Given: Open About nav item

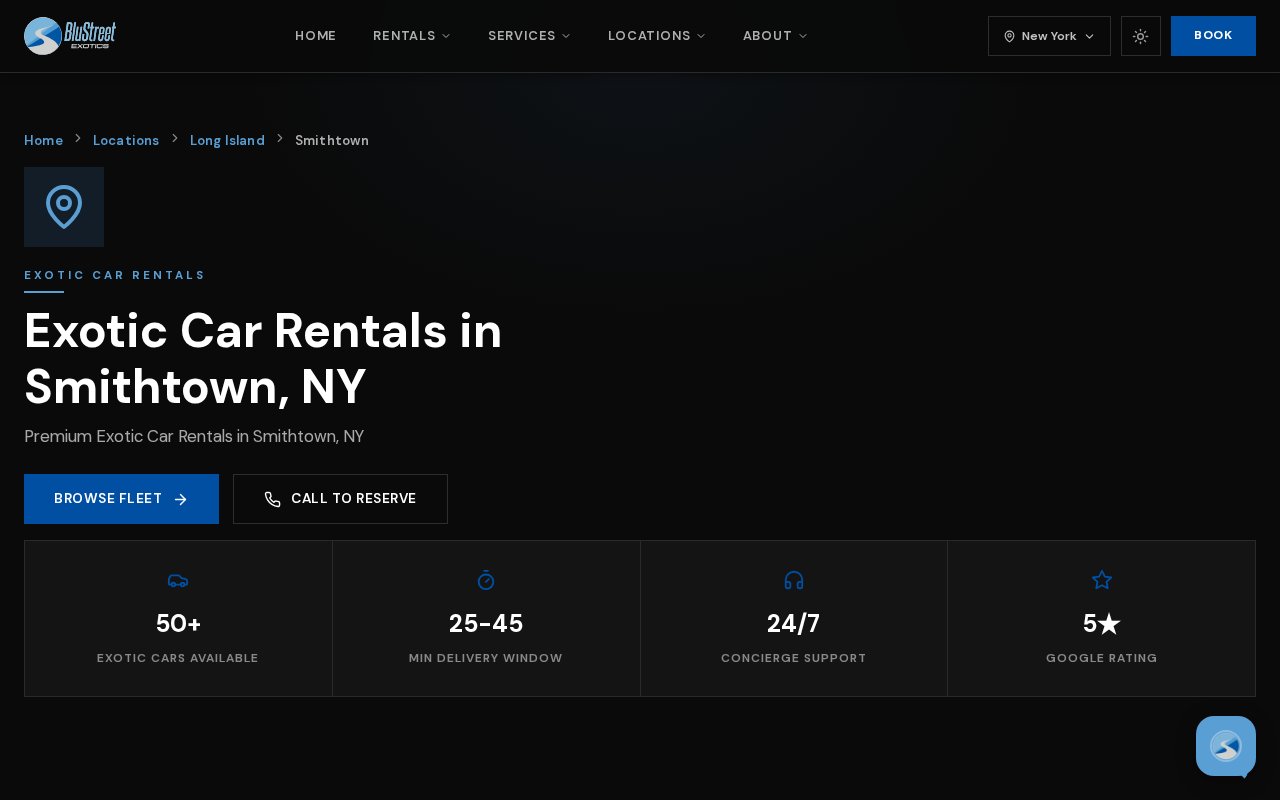Looking at the screenshot, I should point(775,36).
